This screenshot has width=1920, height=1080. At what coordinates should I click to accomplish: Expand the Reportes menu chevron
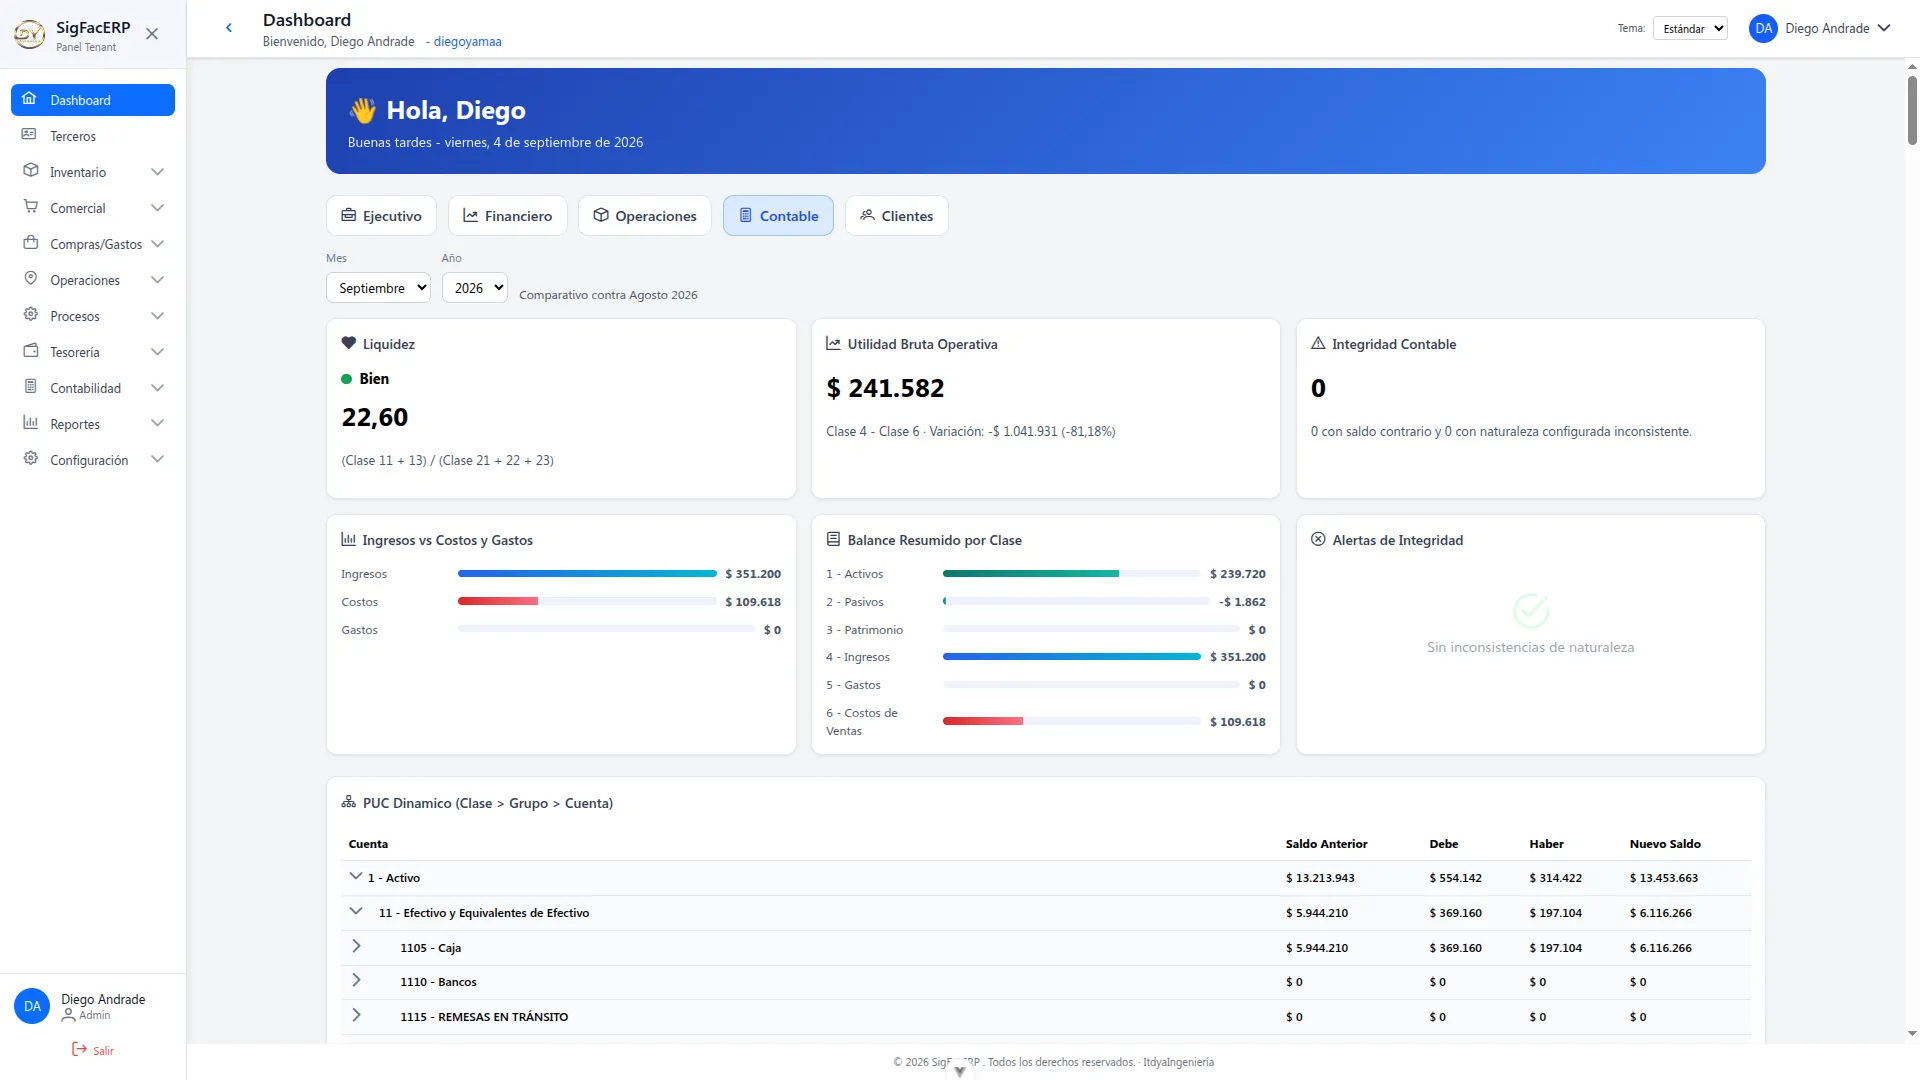[157, 424]
